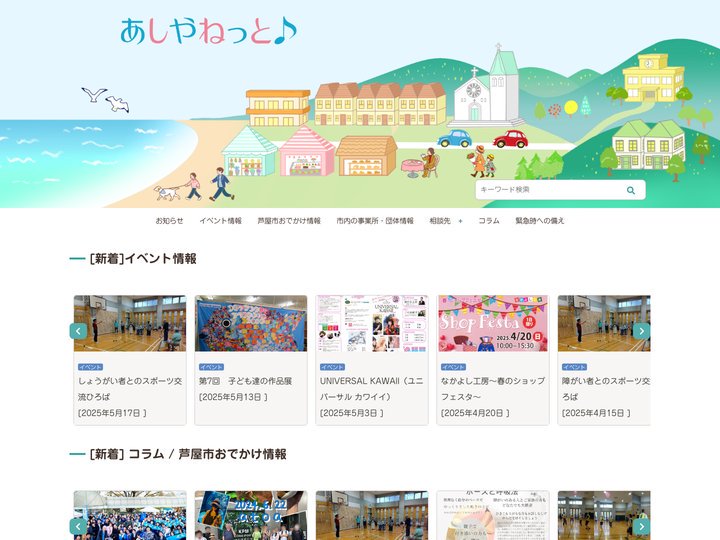Open the 第7回 子ども達の作品展 title link
720x540 pixels.
(245, 381)
